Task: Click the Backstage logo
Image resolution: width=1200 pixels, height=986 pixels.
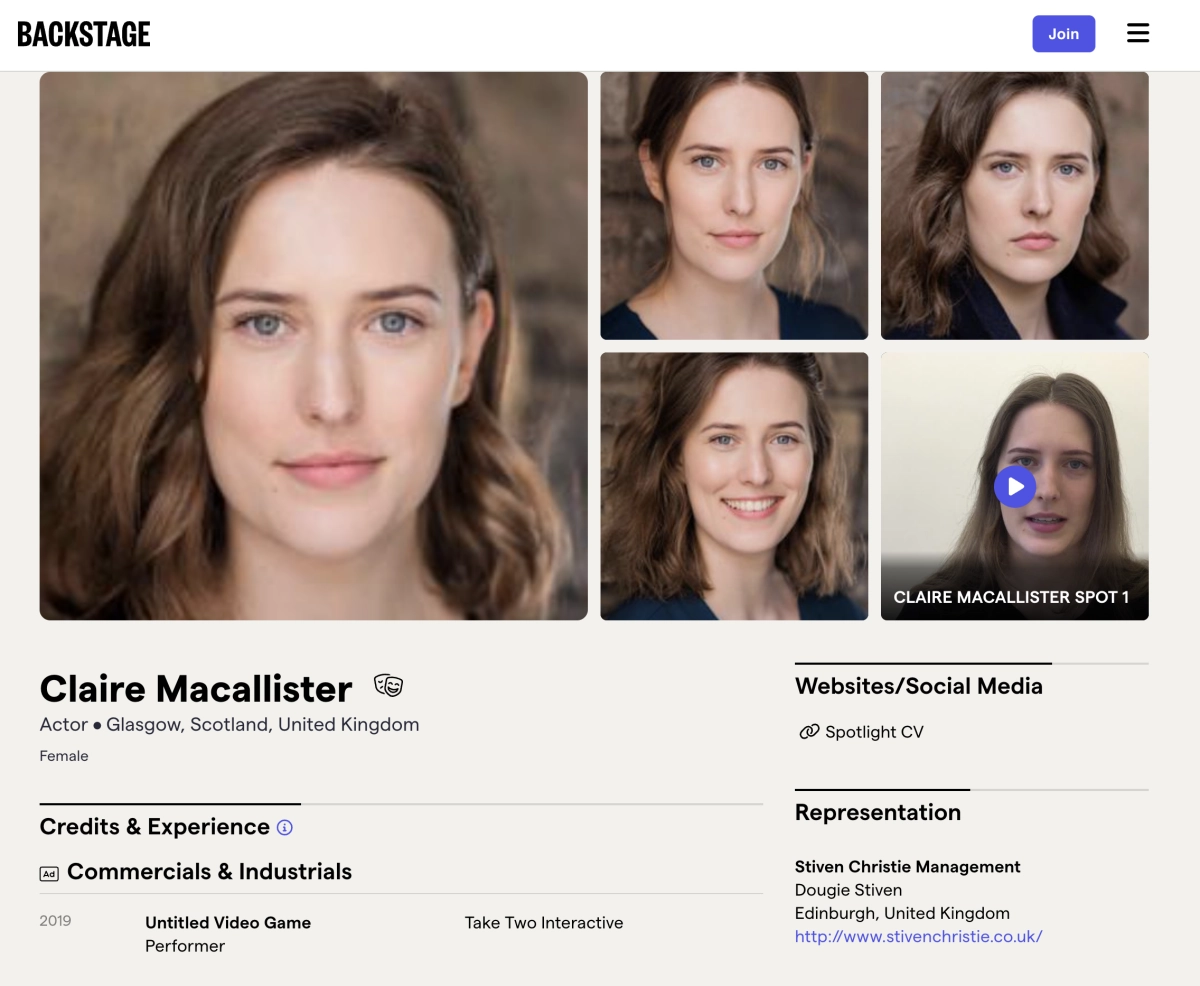Action: click(84, 34)
